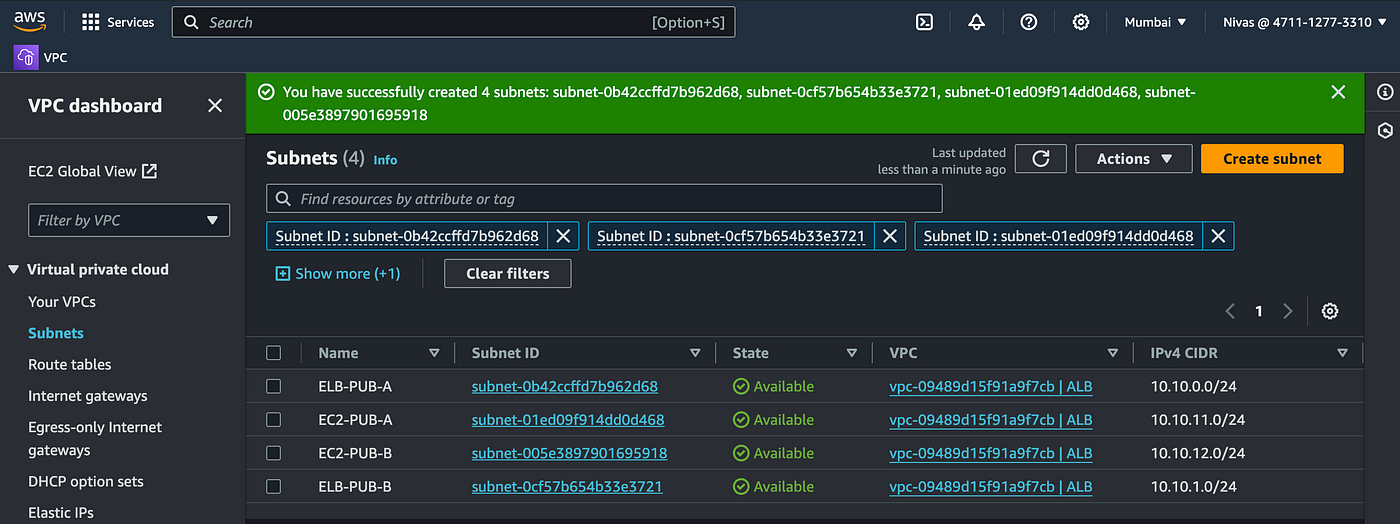Image resolution: width=1400 pixels, height=524 pixels.
Task: Select the 10.10.11.0/24 CIDR cell
Action: click(x=1197, y=420)
